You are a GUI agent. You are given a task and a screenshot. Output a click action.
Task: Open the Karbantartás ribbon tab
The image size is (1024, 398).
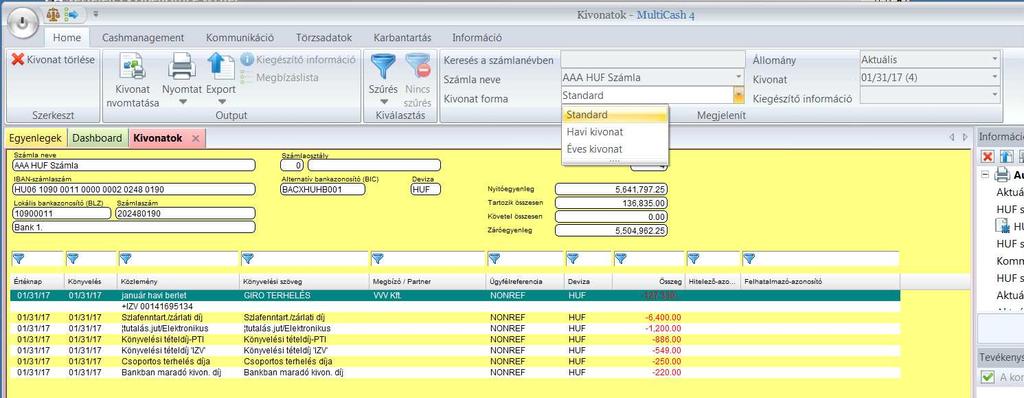coord(402,38)
